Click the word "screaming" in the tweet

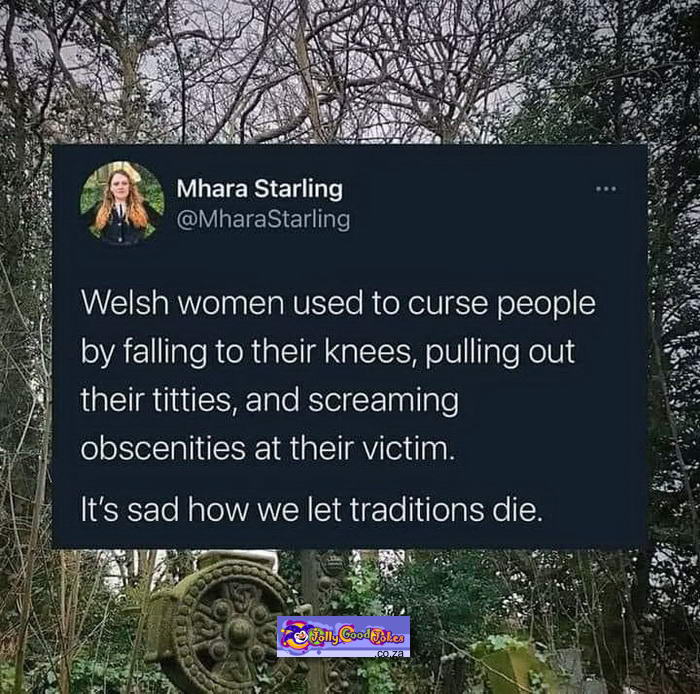tap(383, 400)
